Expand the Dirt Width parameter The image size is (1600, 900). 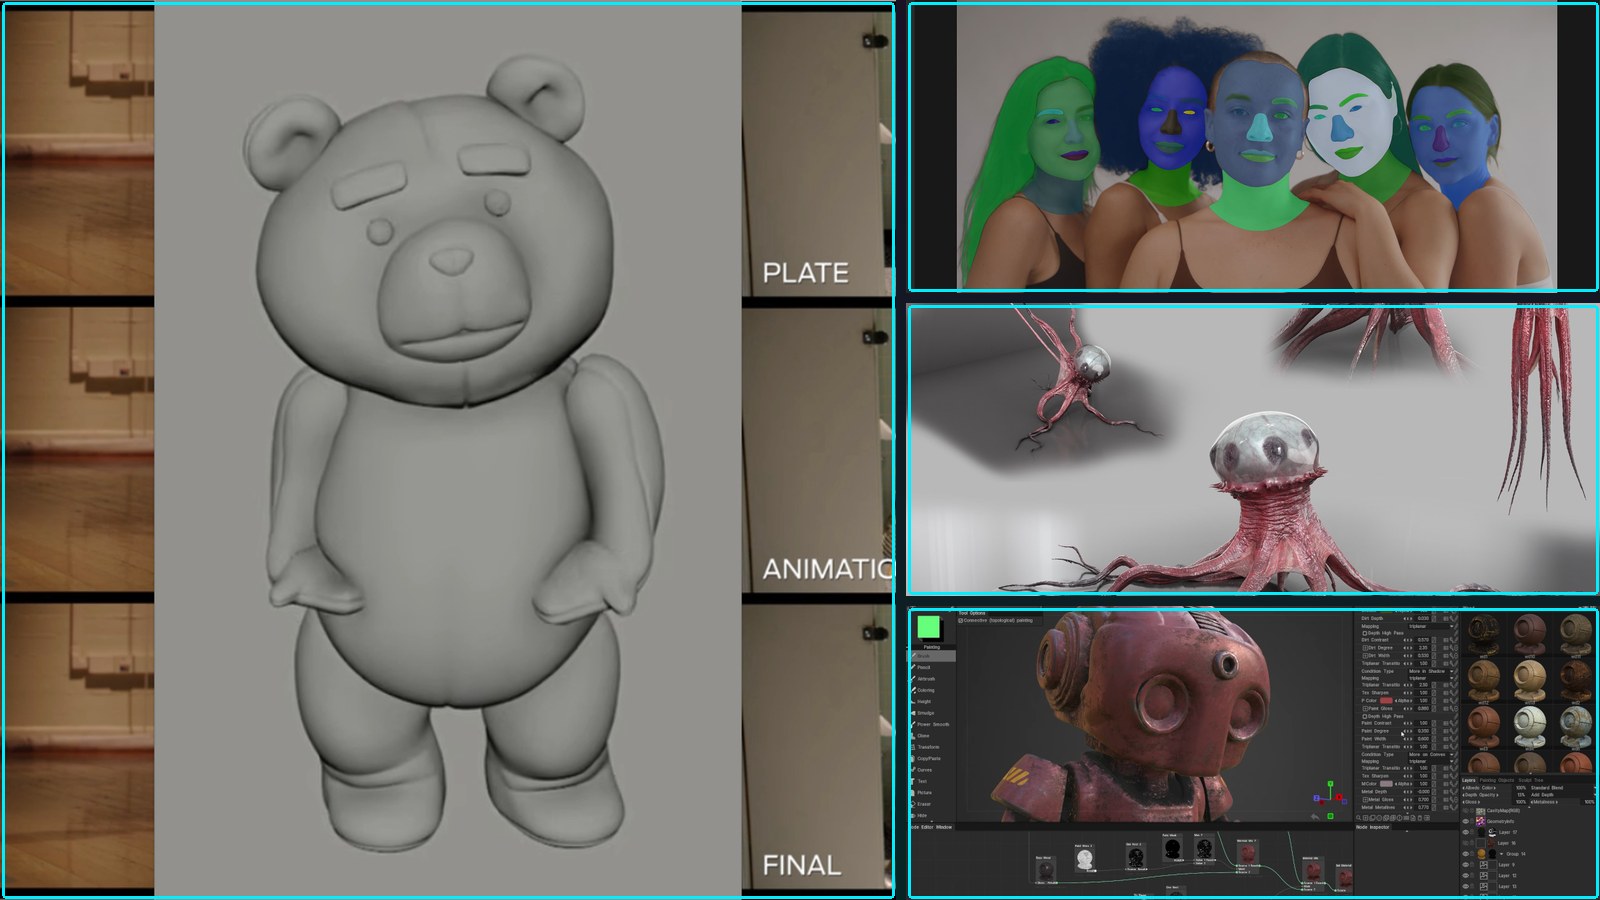point(1365,655)
